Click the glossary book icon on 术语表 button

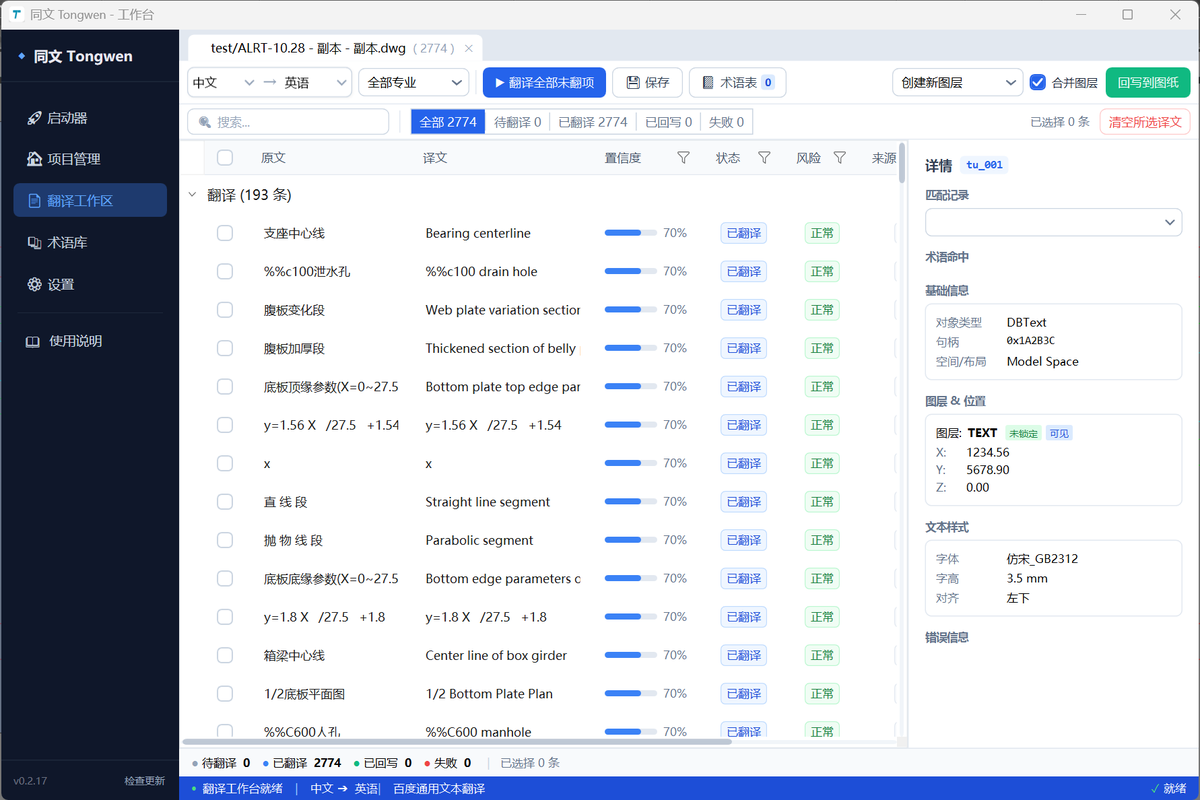click(708, 83)
